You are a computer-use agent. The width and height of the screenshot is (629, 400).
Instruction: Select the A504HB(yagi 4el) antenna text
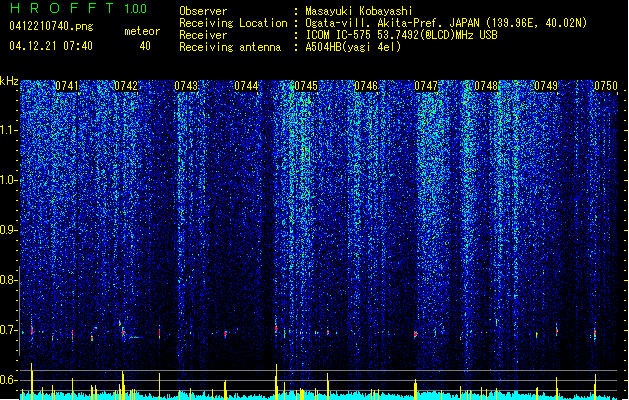(x=353, y=47)
